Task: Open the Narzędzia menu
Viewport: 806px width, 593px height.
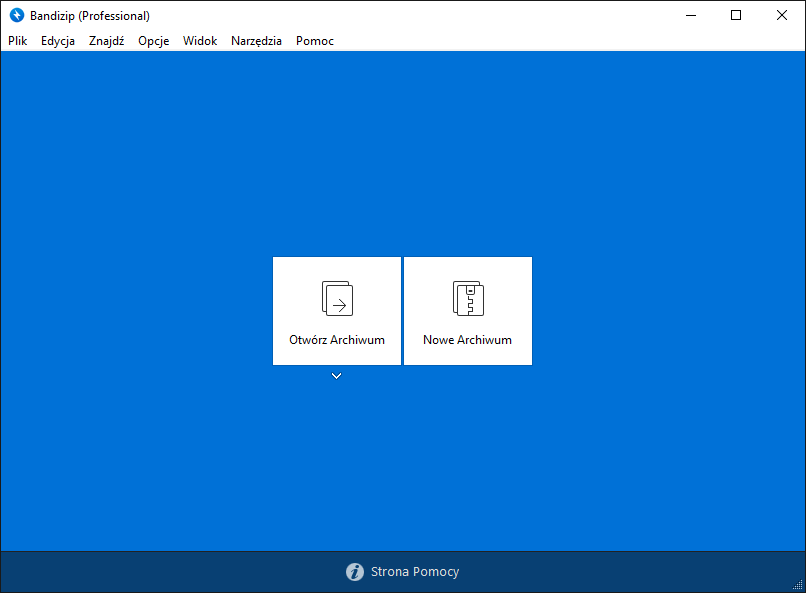Action: (x=257, y=41)
